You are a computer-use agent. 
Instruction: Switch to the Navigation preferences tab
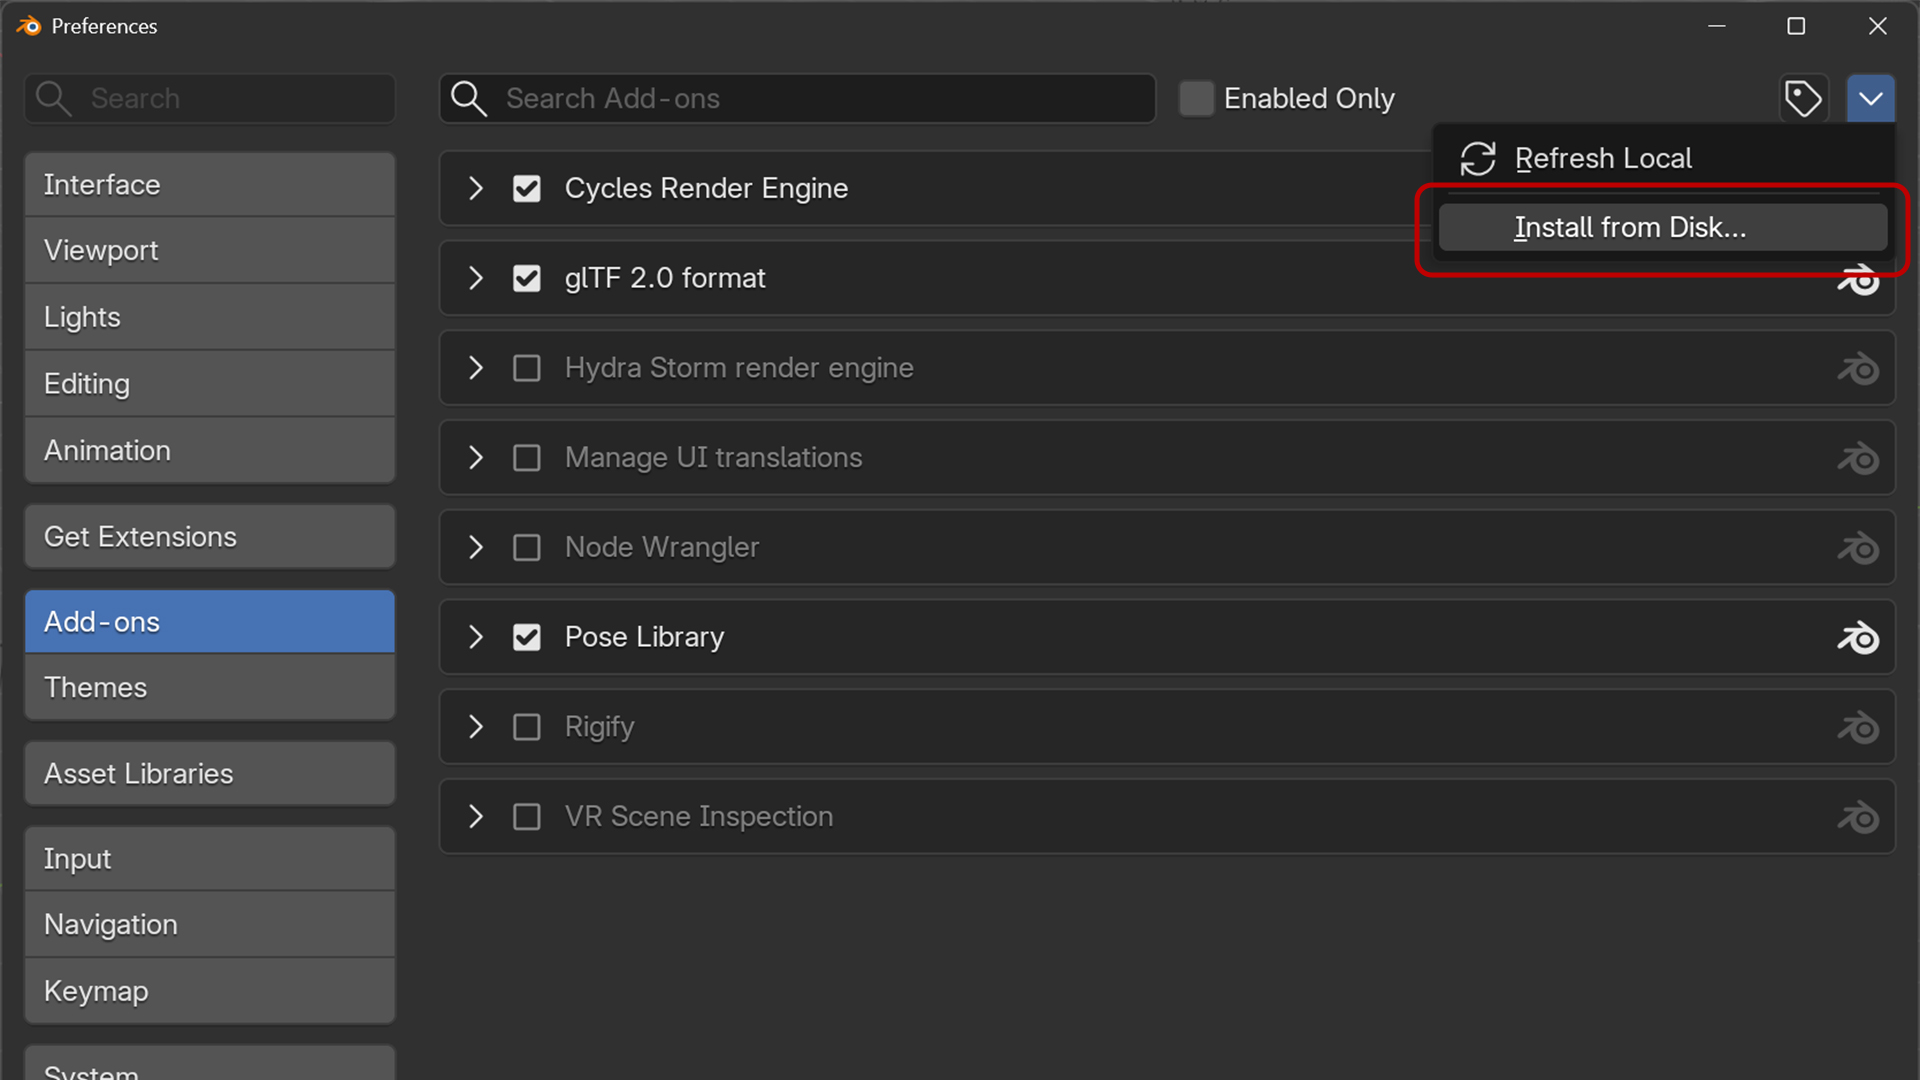point(210,925)
